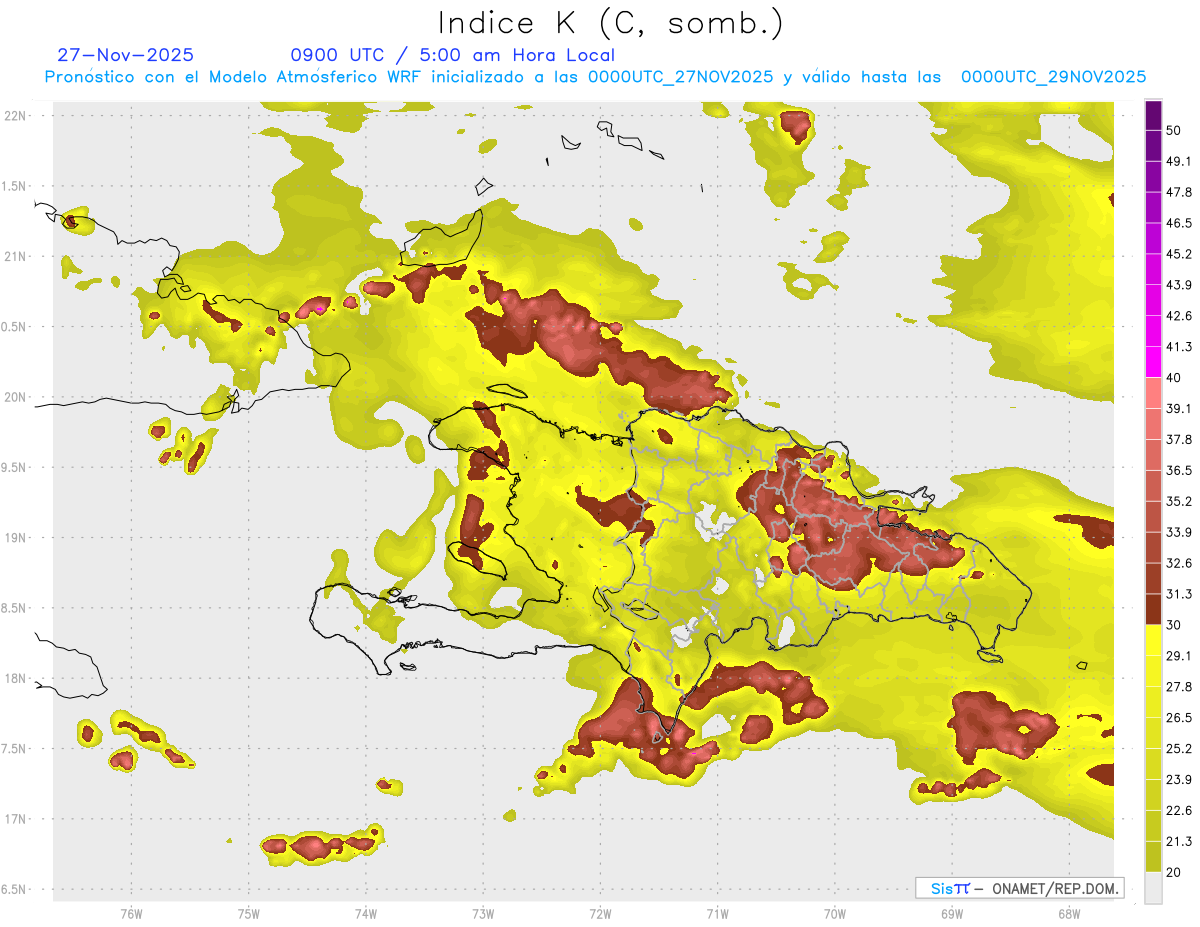Click the latitude axis label "0.5N"
Image resolution: width=1200 pixels, height=927 pixels.
(x=15, y=328)
